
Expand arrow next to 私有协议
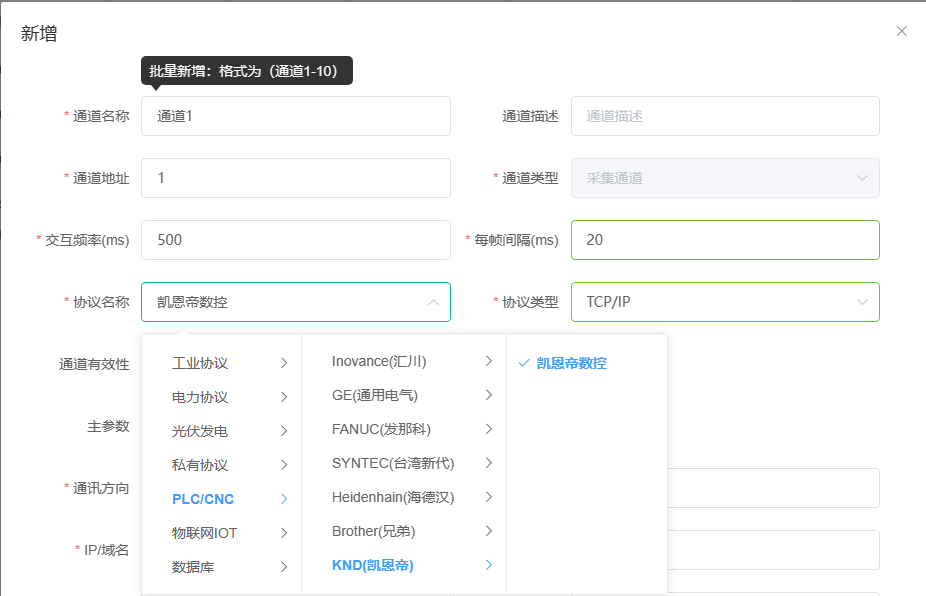284,465
